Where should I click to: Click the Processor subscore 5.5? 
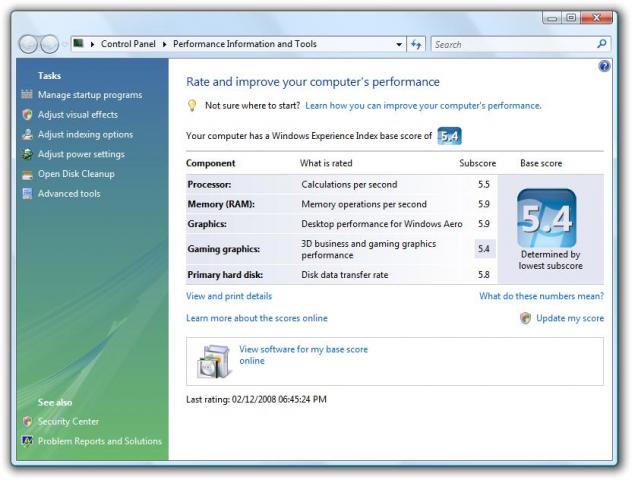click(483, 185)
